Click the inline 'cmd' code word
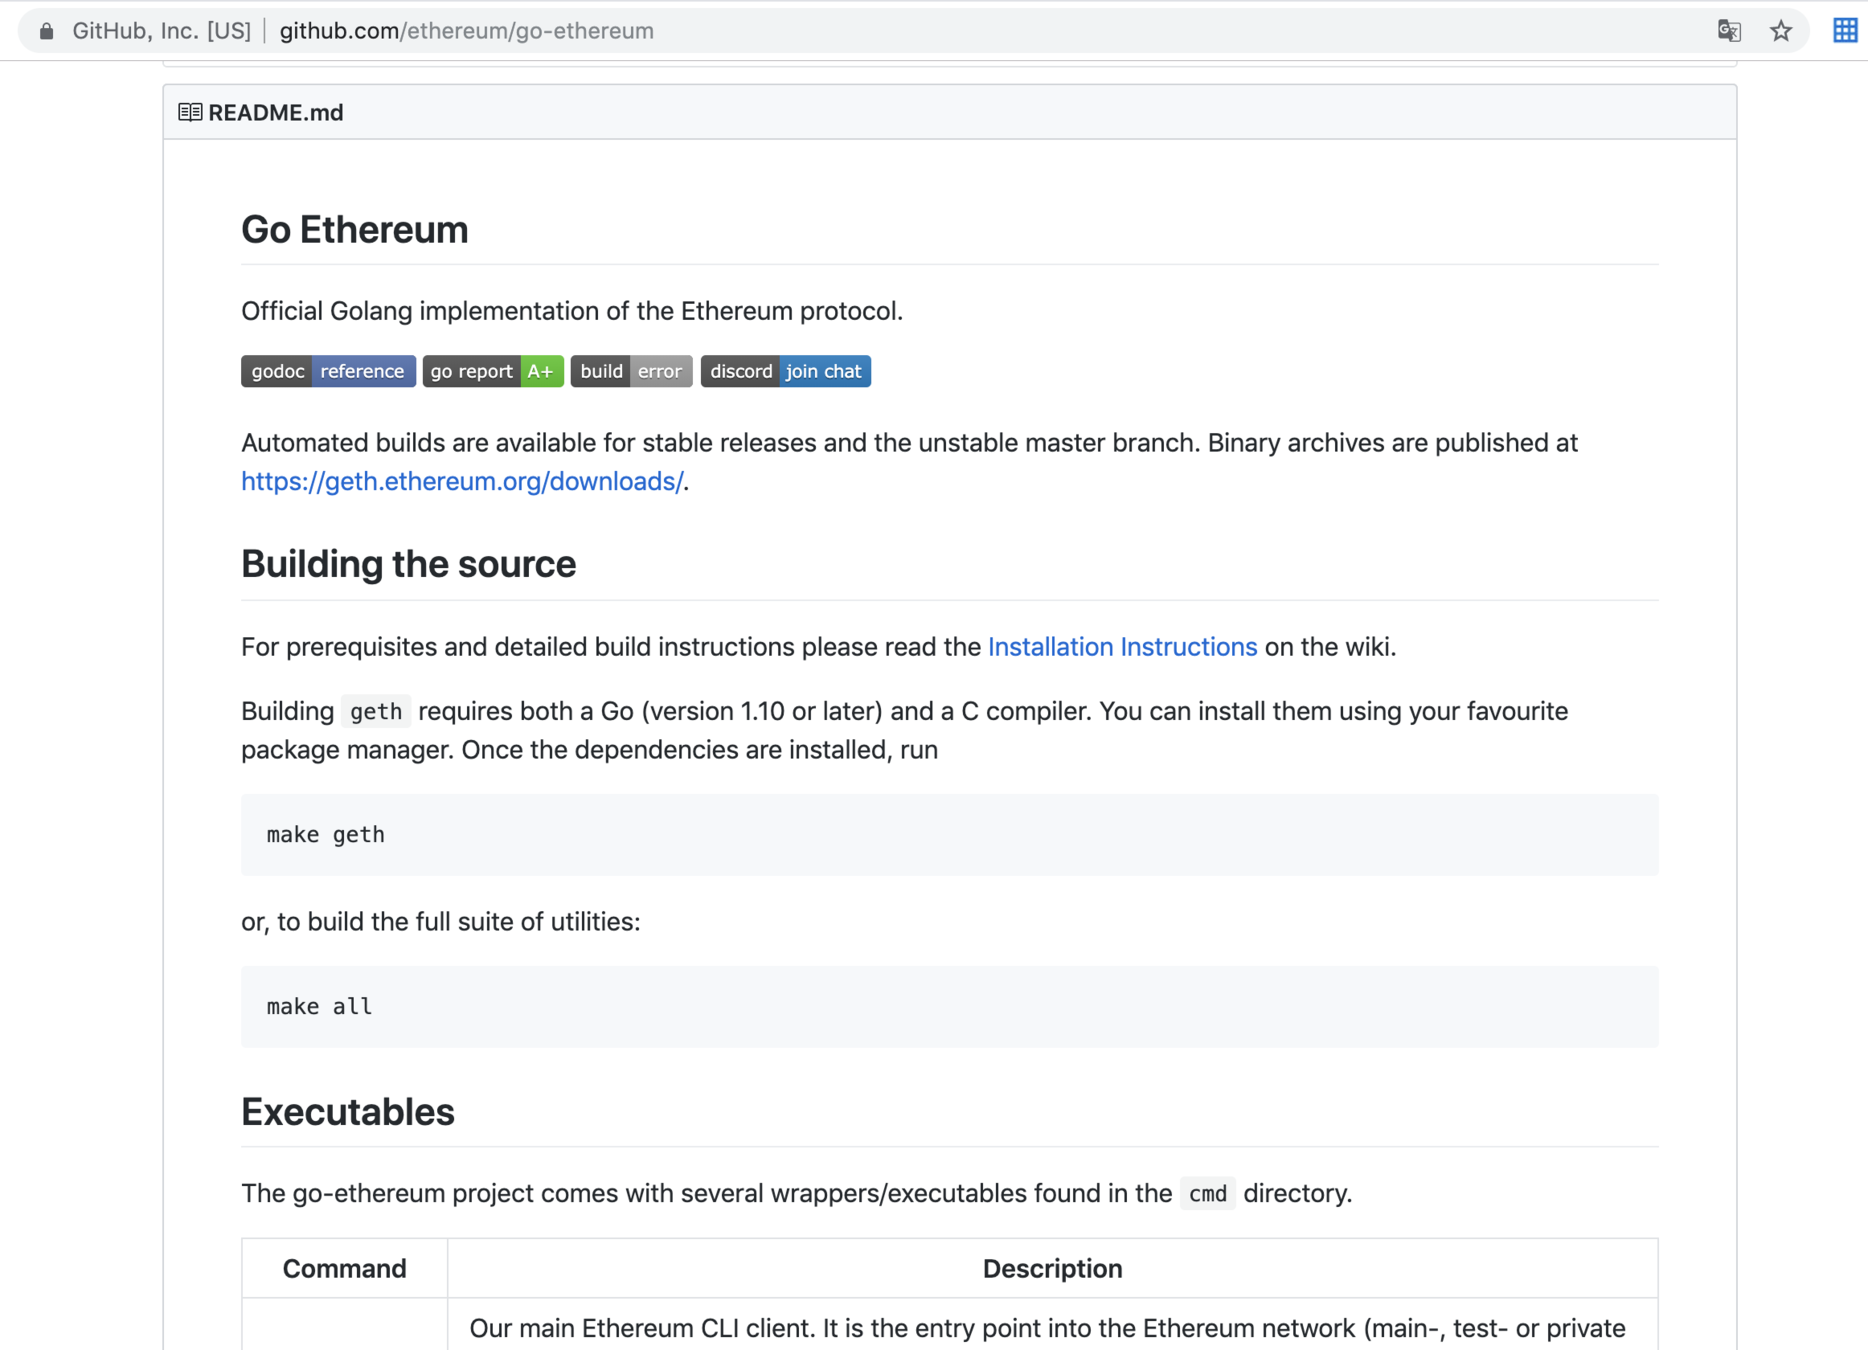 pyautogui.click(x=1208, y=1193)
